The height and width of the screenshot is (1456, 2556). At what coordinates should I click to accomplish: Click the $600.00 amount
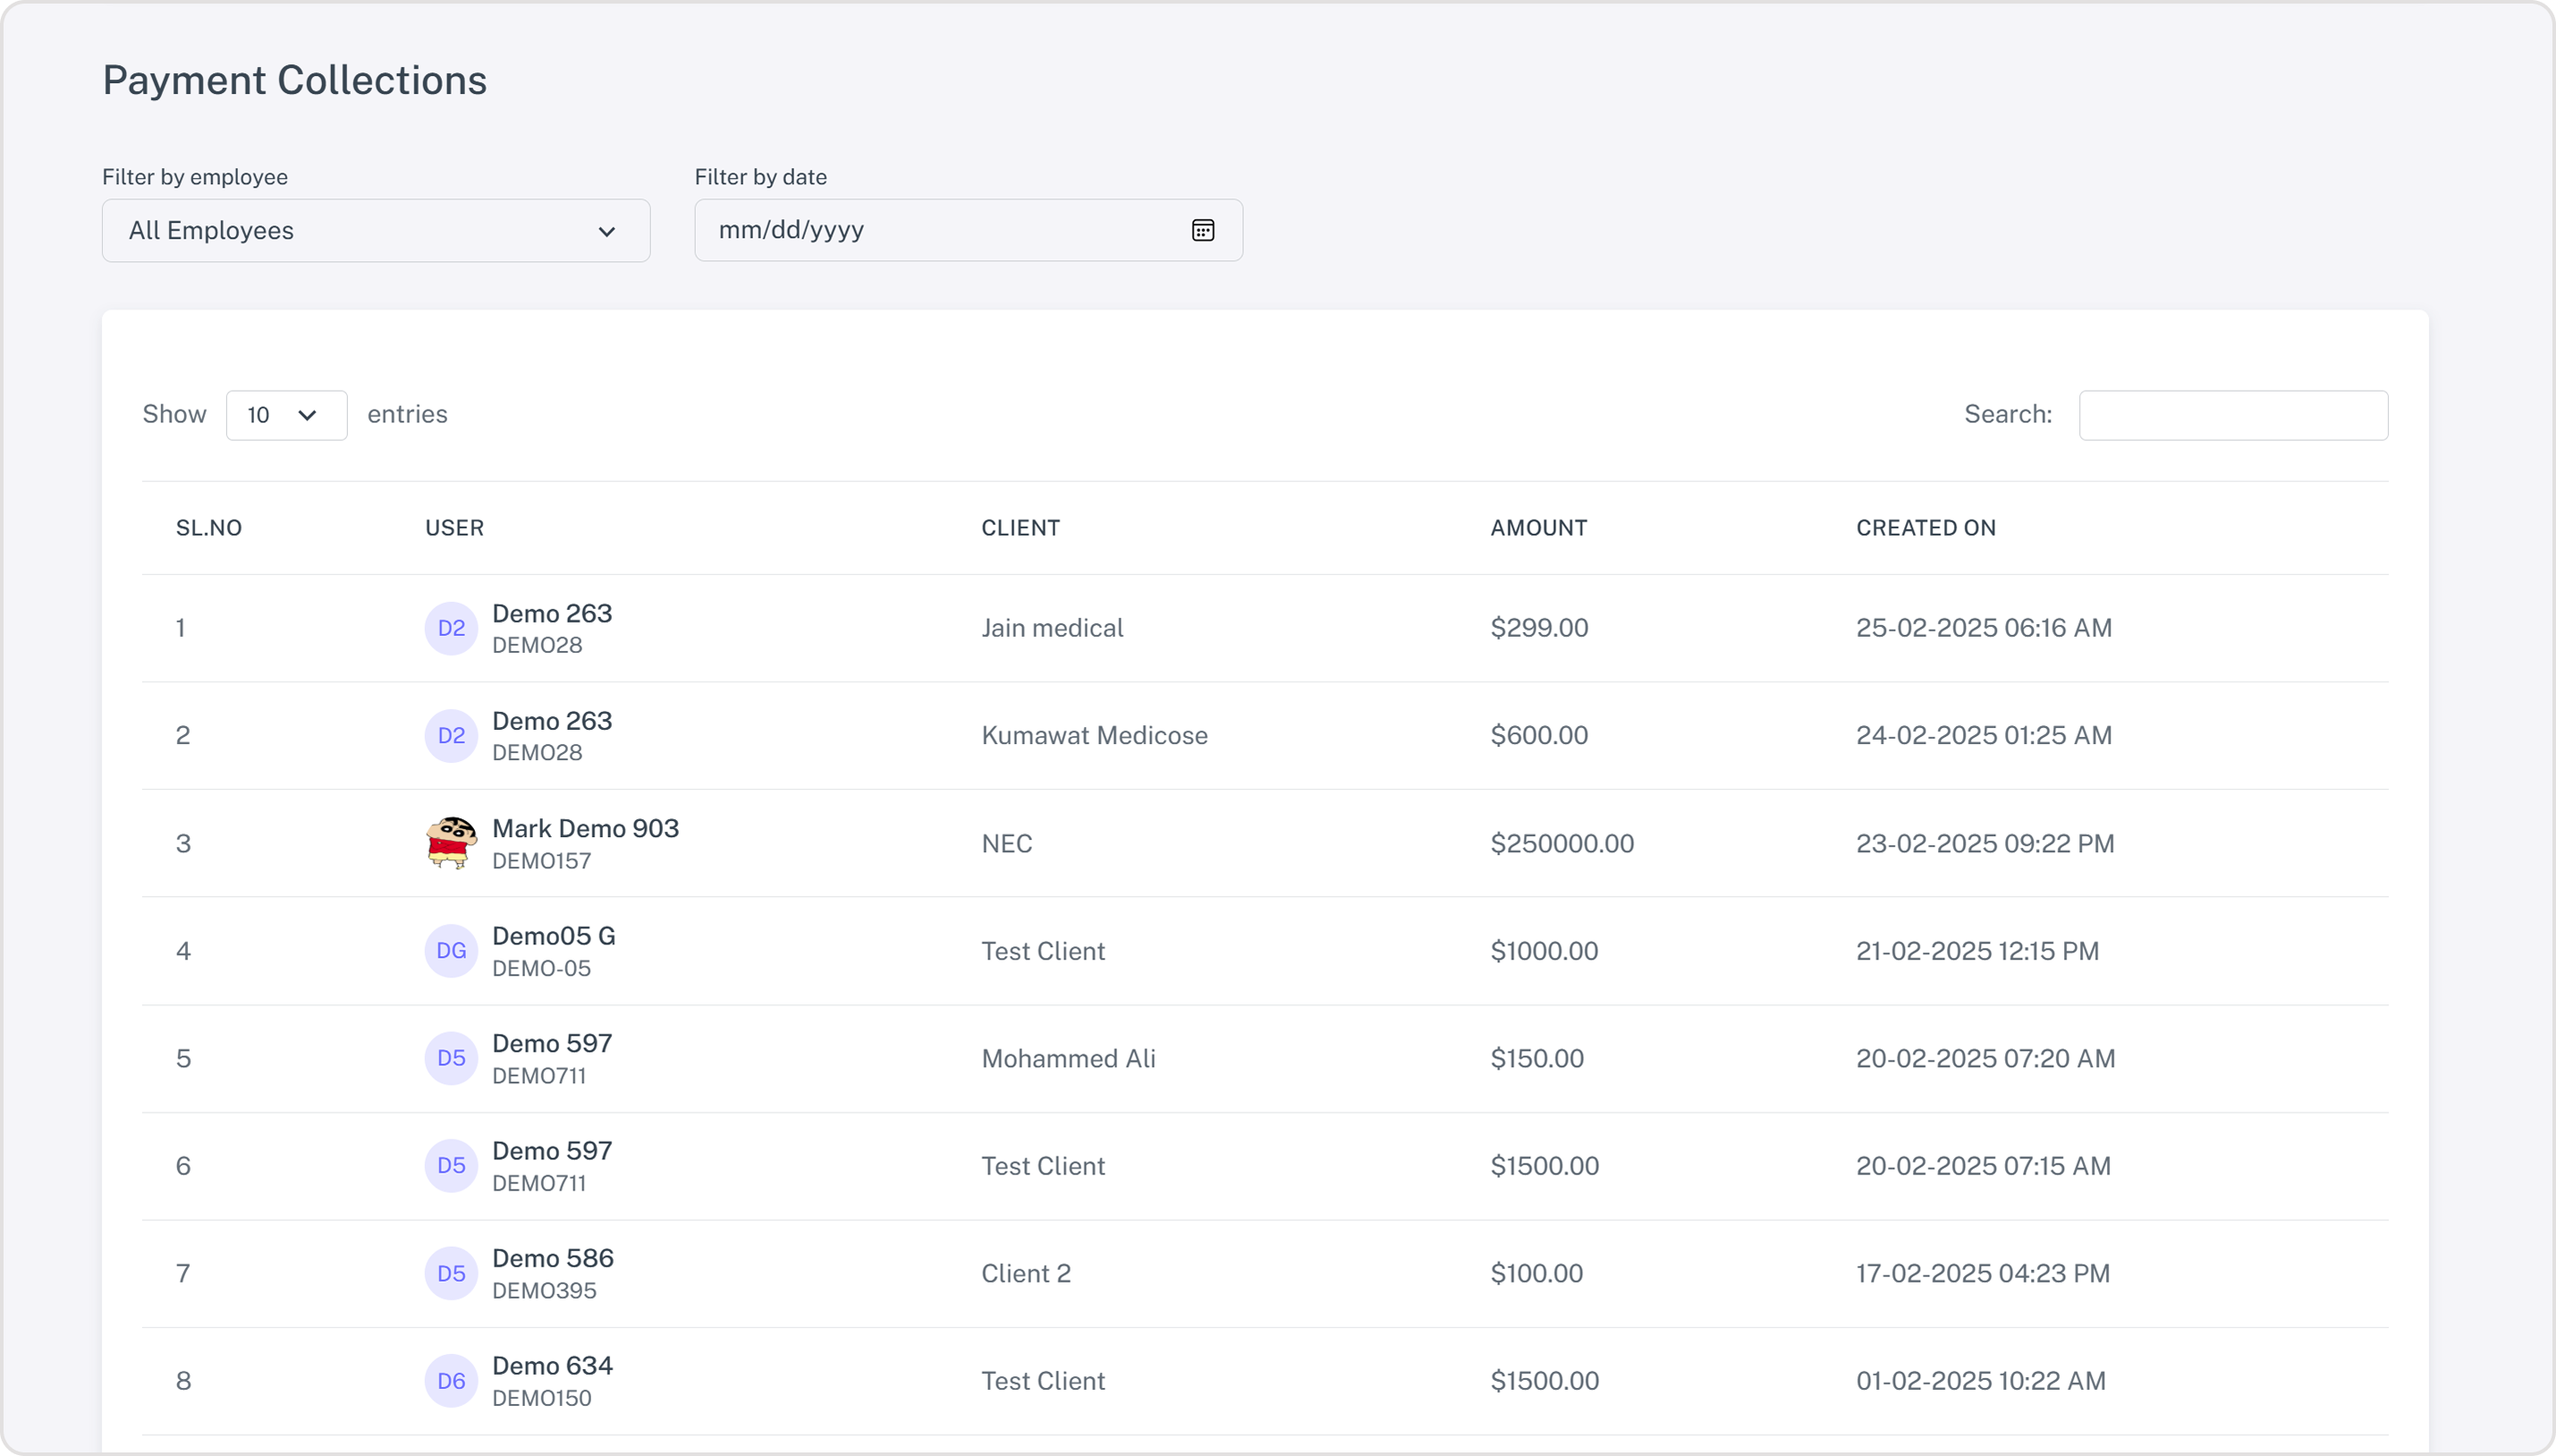tap(1539, 736)
